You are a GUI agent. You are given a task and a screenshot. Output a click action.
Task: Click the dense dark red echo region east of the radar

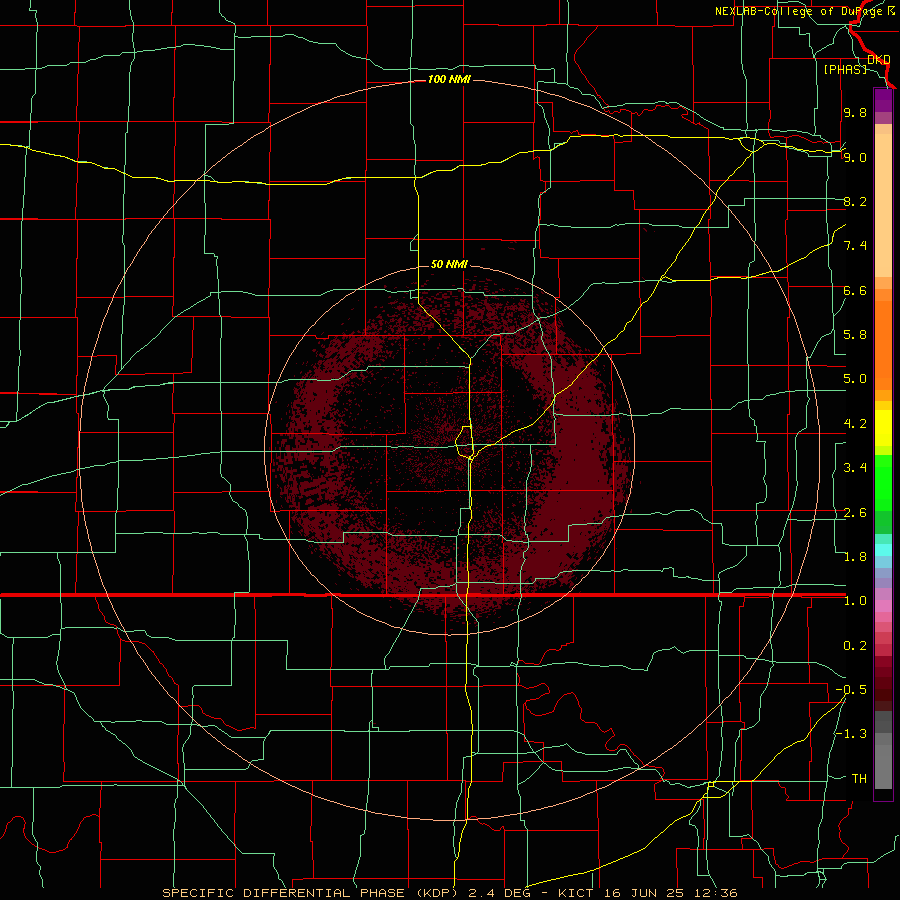(580, 459)
